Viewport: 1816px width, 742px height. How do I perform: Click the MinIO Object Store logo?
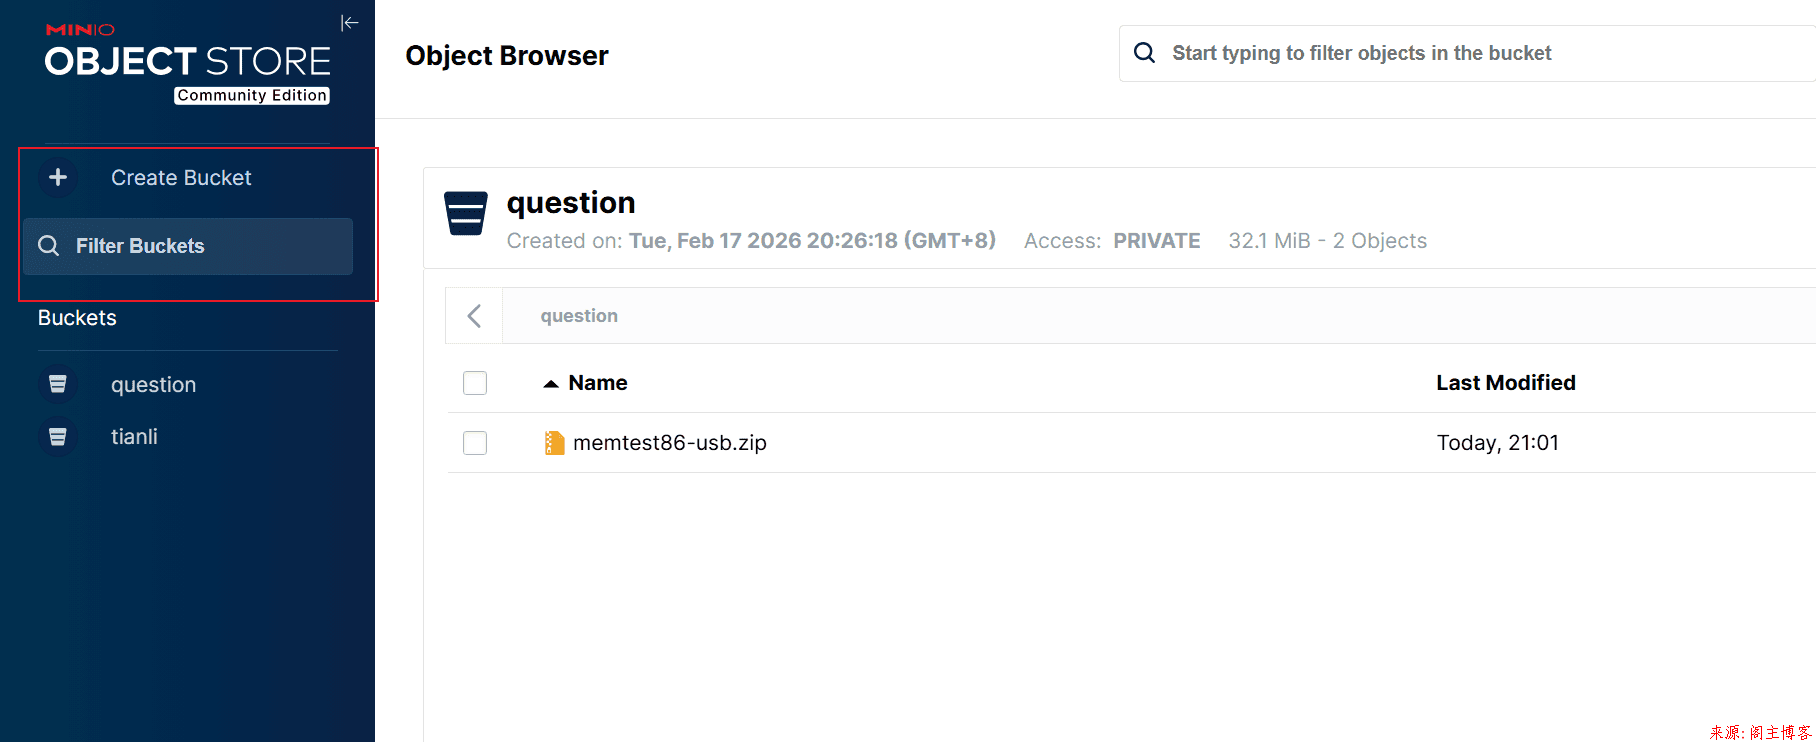click(x=187, y=62)
